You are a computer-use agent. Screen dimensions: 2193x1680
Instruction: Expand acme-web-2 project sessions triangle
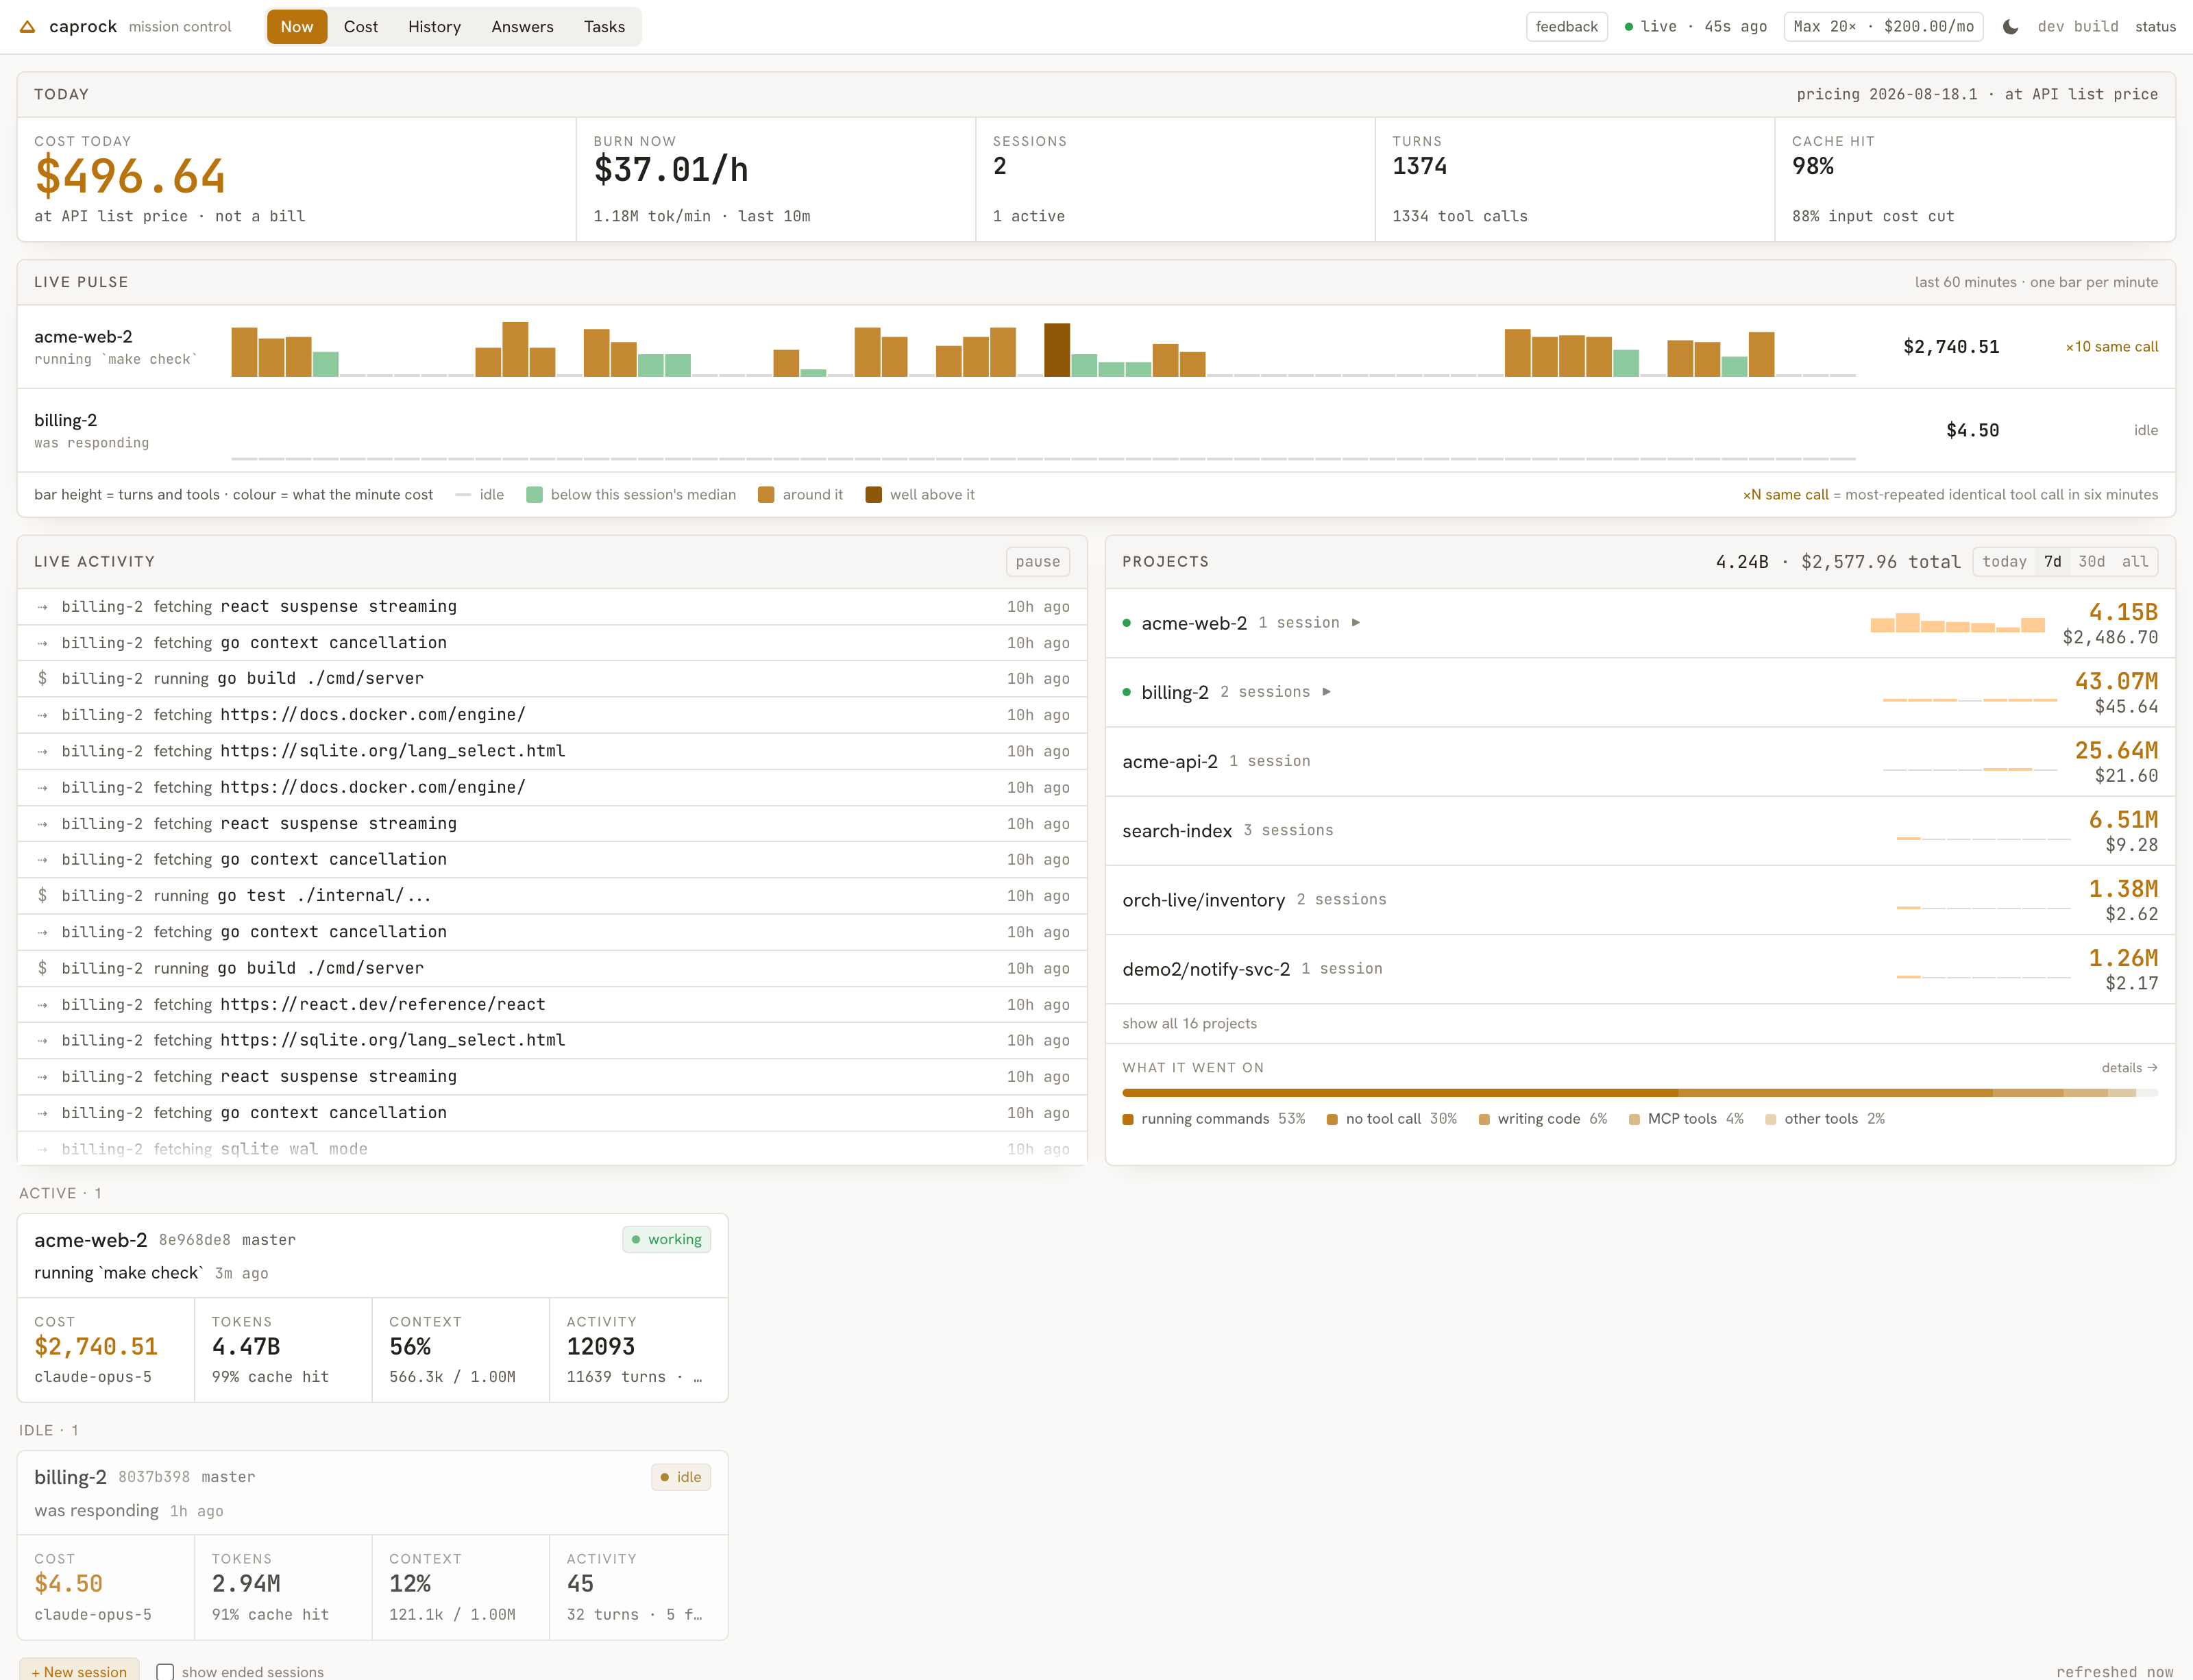1356,623
